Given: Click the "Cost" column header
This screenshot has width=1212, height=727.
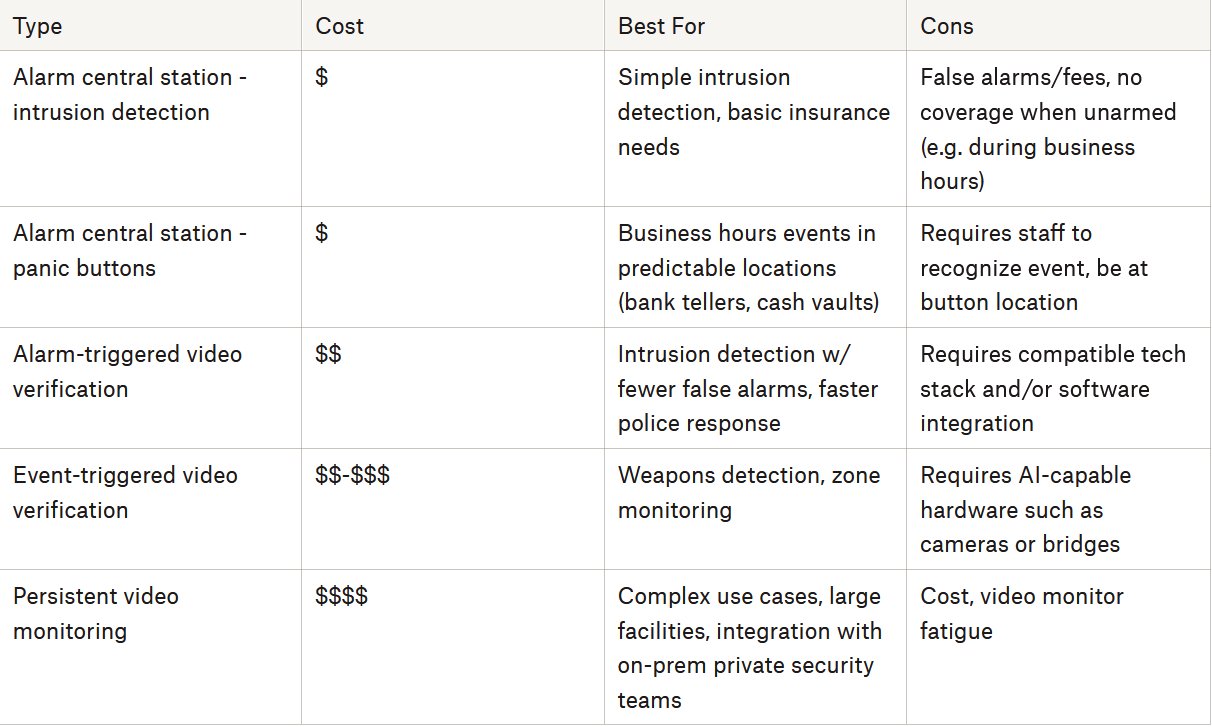Looking at the screenshot, I should [453, 25].
